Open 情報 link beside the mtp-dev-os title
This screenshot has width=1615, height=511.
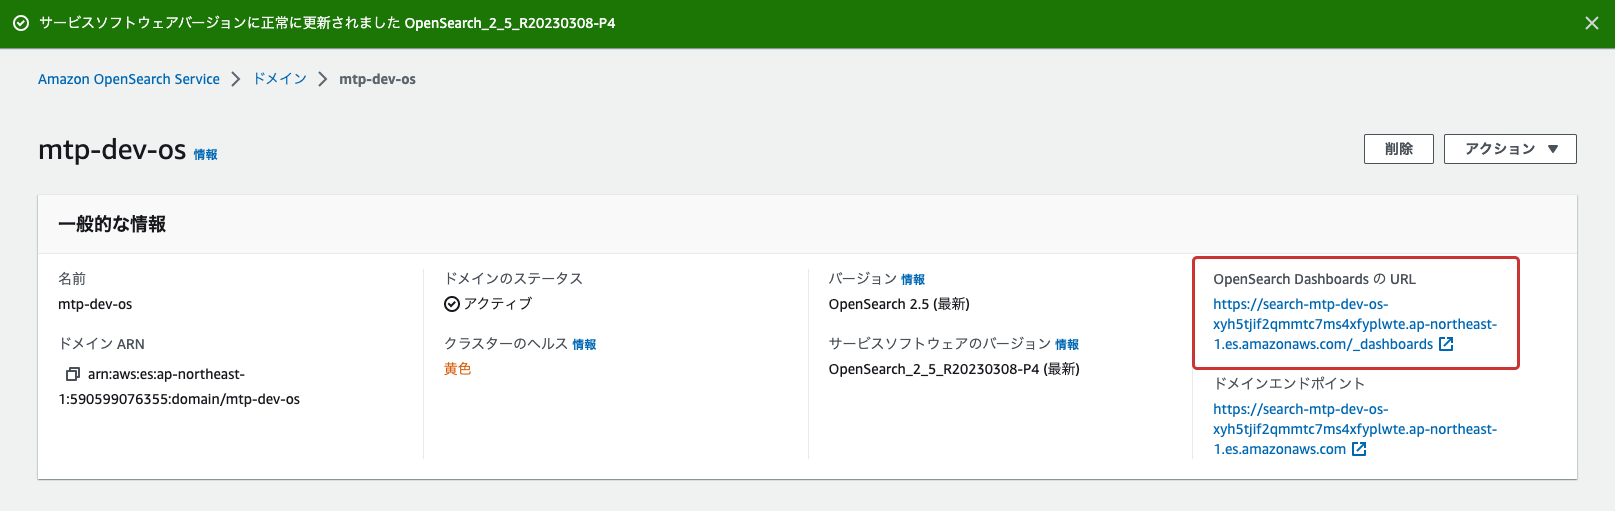pos(205,154)
